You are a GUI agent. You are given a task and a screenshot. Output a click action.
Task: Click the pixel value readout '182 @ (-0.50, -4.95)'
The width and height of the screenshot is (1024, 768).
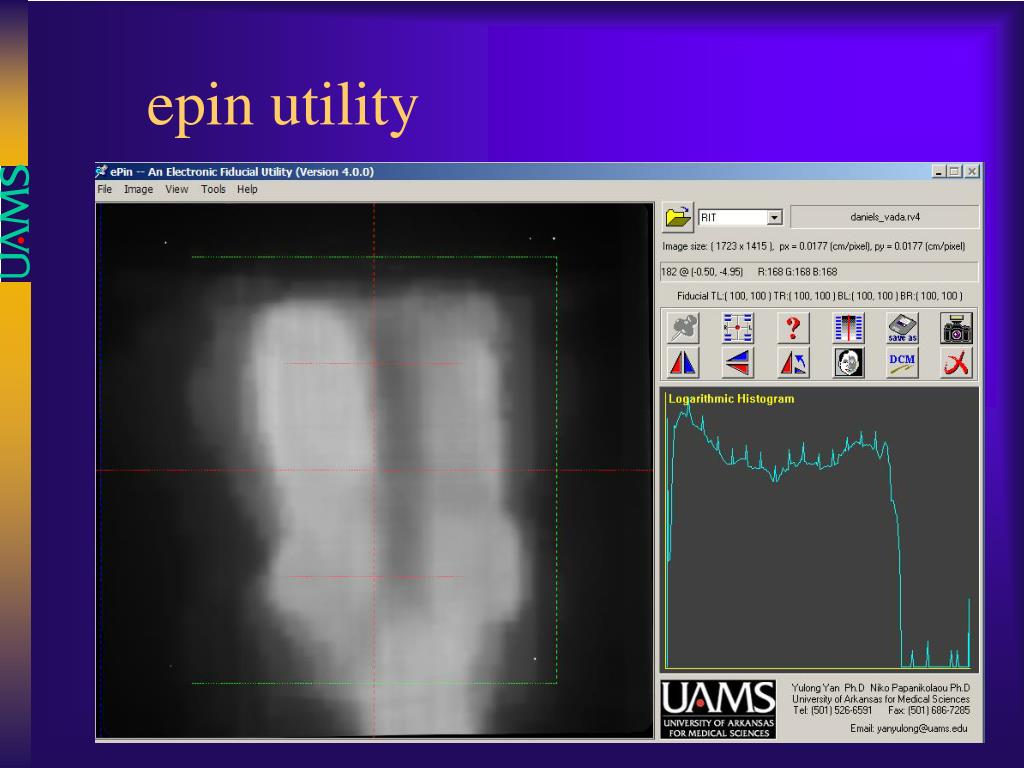point(702,272)
